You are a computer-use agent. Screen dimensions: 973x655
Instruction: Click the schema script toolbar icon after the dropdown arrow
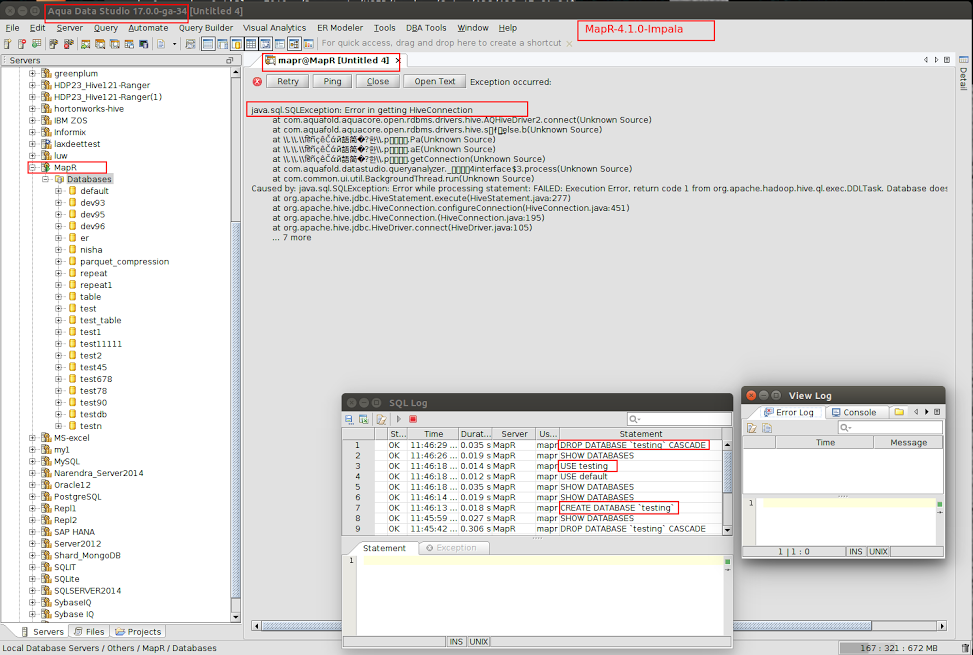pyautogui.click(x=191, y=44)
